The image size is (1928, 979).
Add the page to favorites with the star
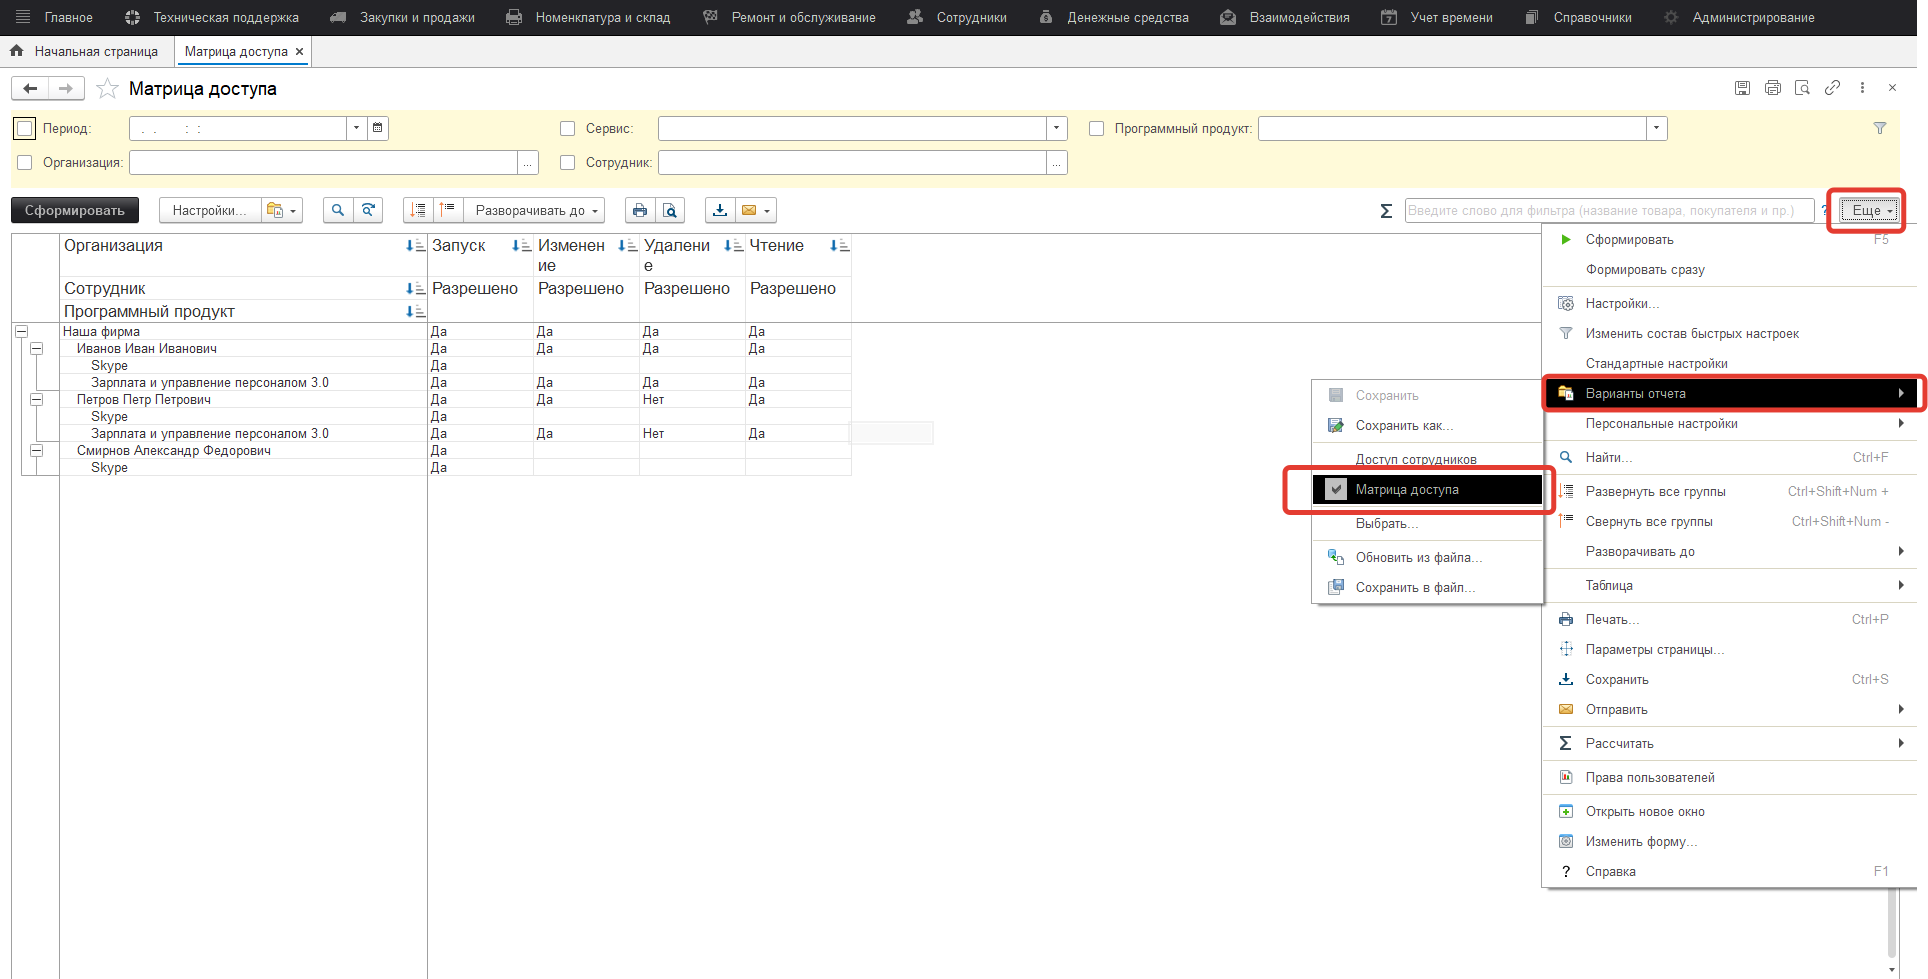[107, 89]
